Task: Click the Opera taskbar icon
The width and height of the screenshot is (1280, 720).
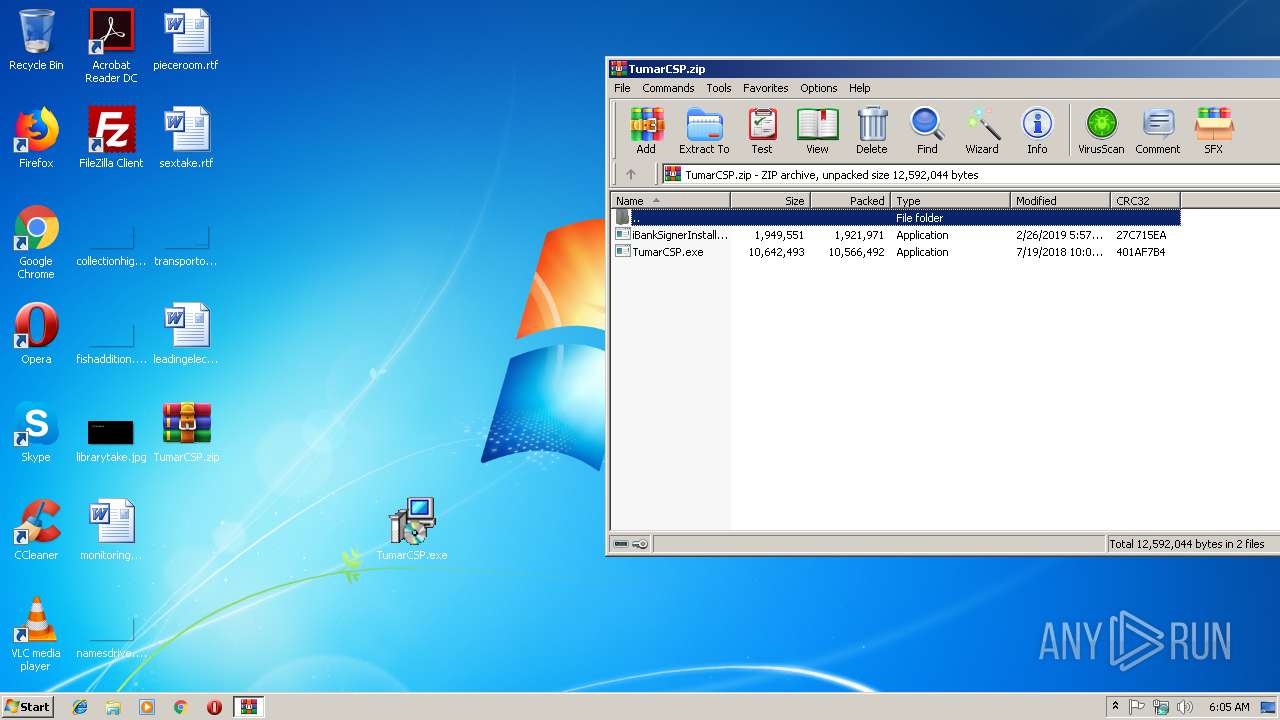Action: coord(214,707)
